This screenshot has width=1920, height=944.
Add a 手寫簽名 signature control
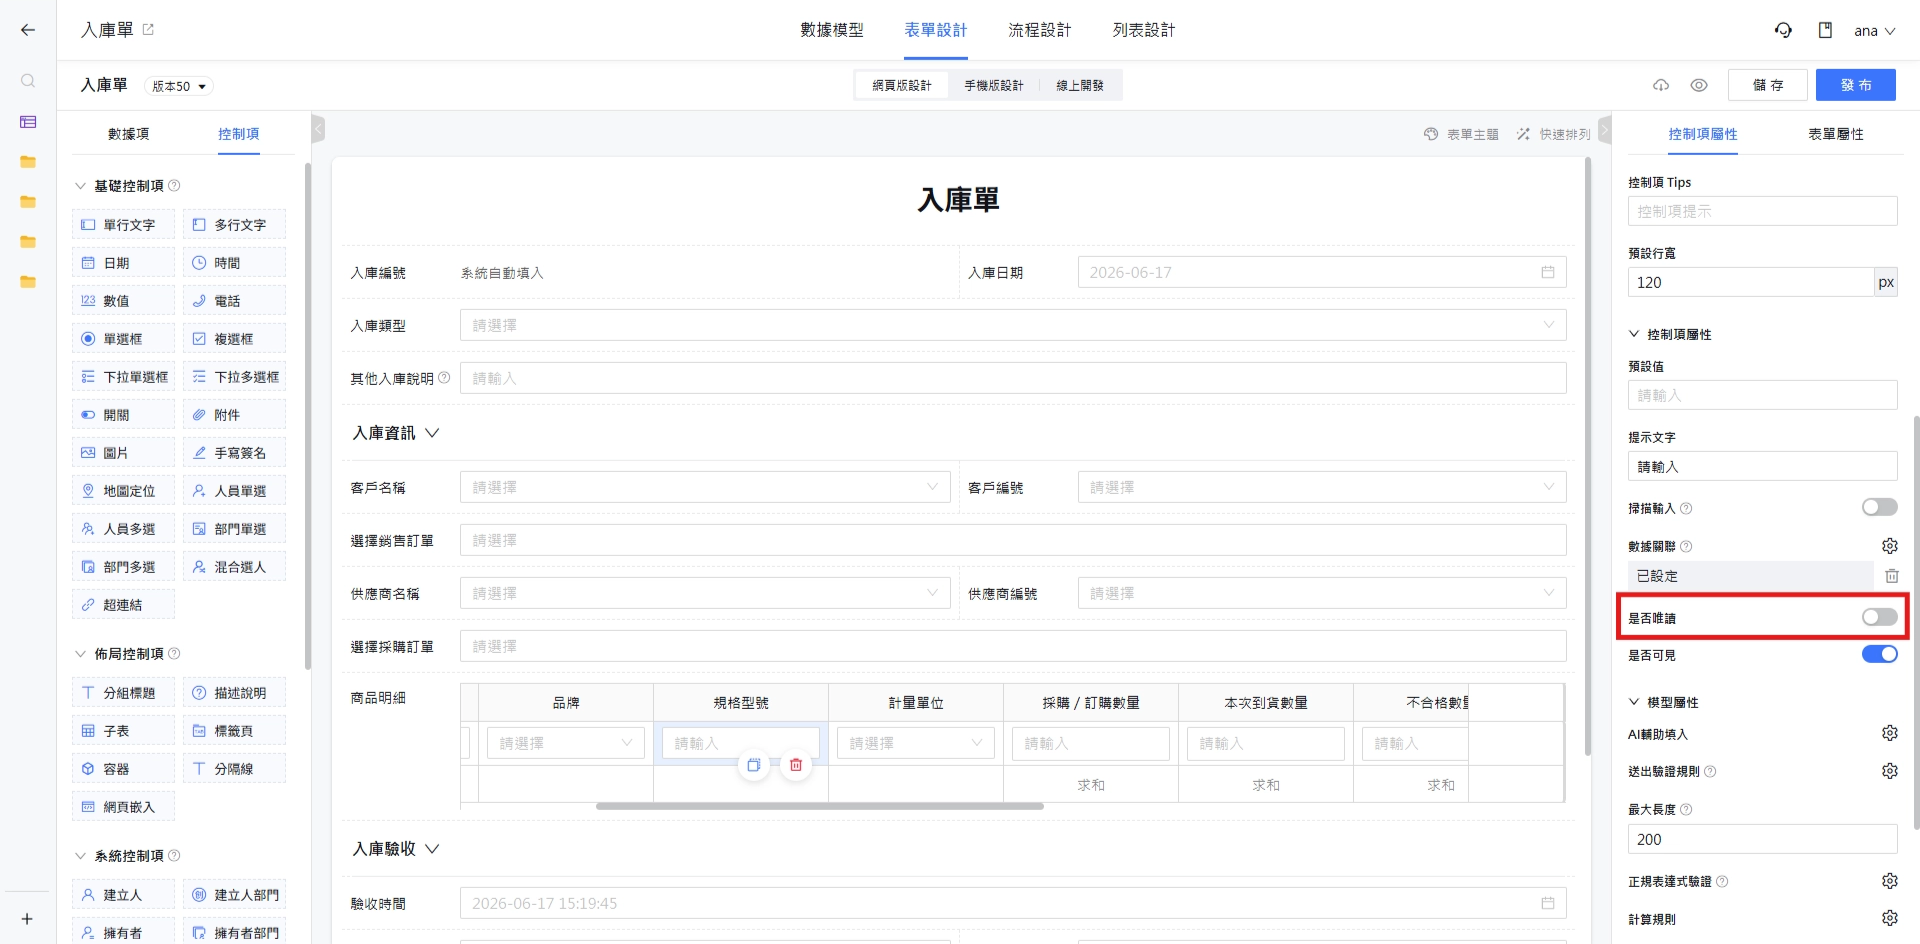click(x=234, y=453)
